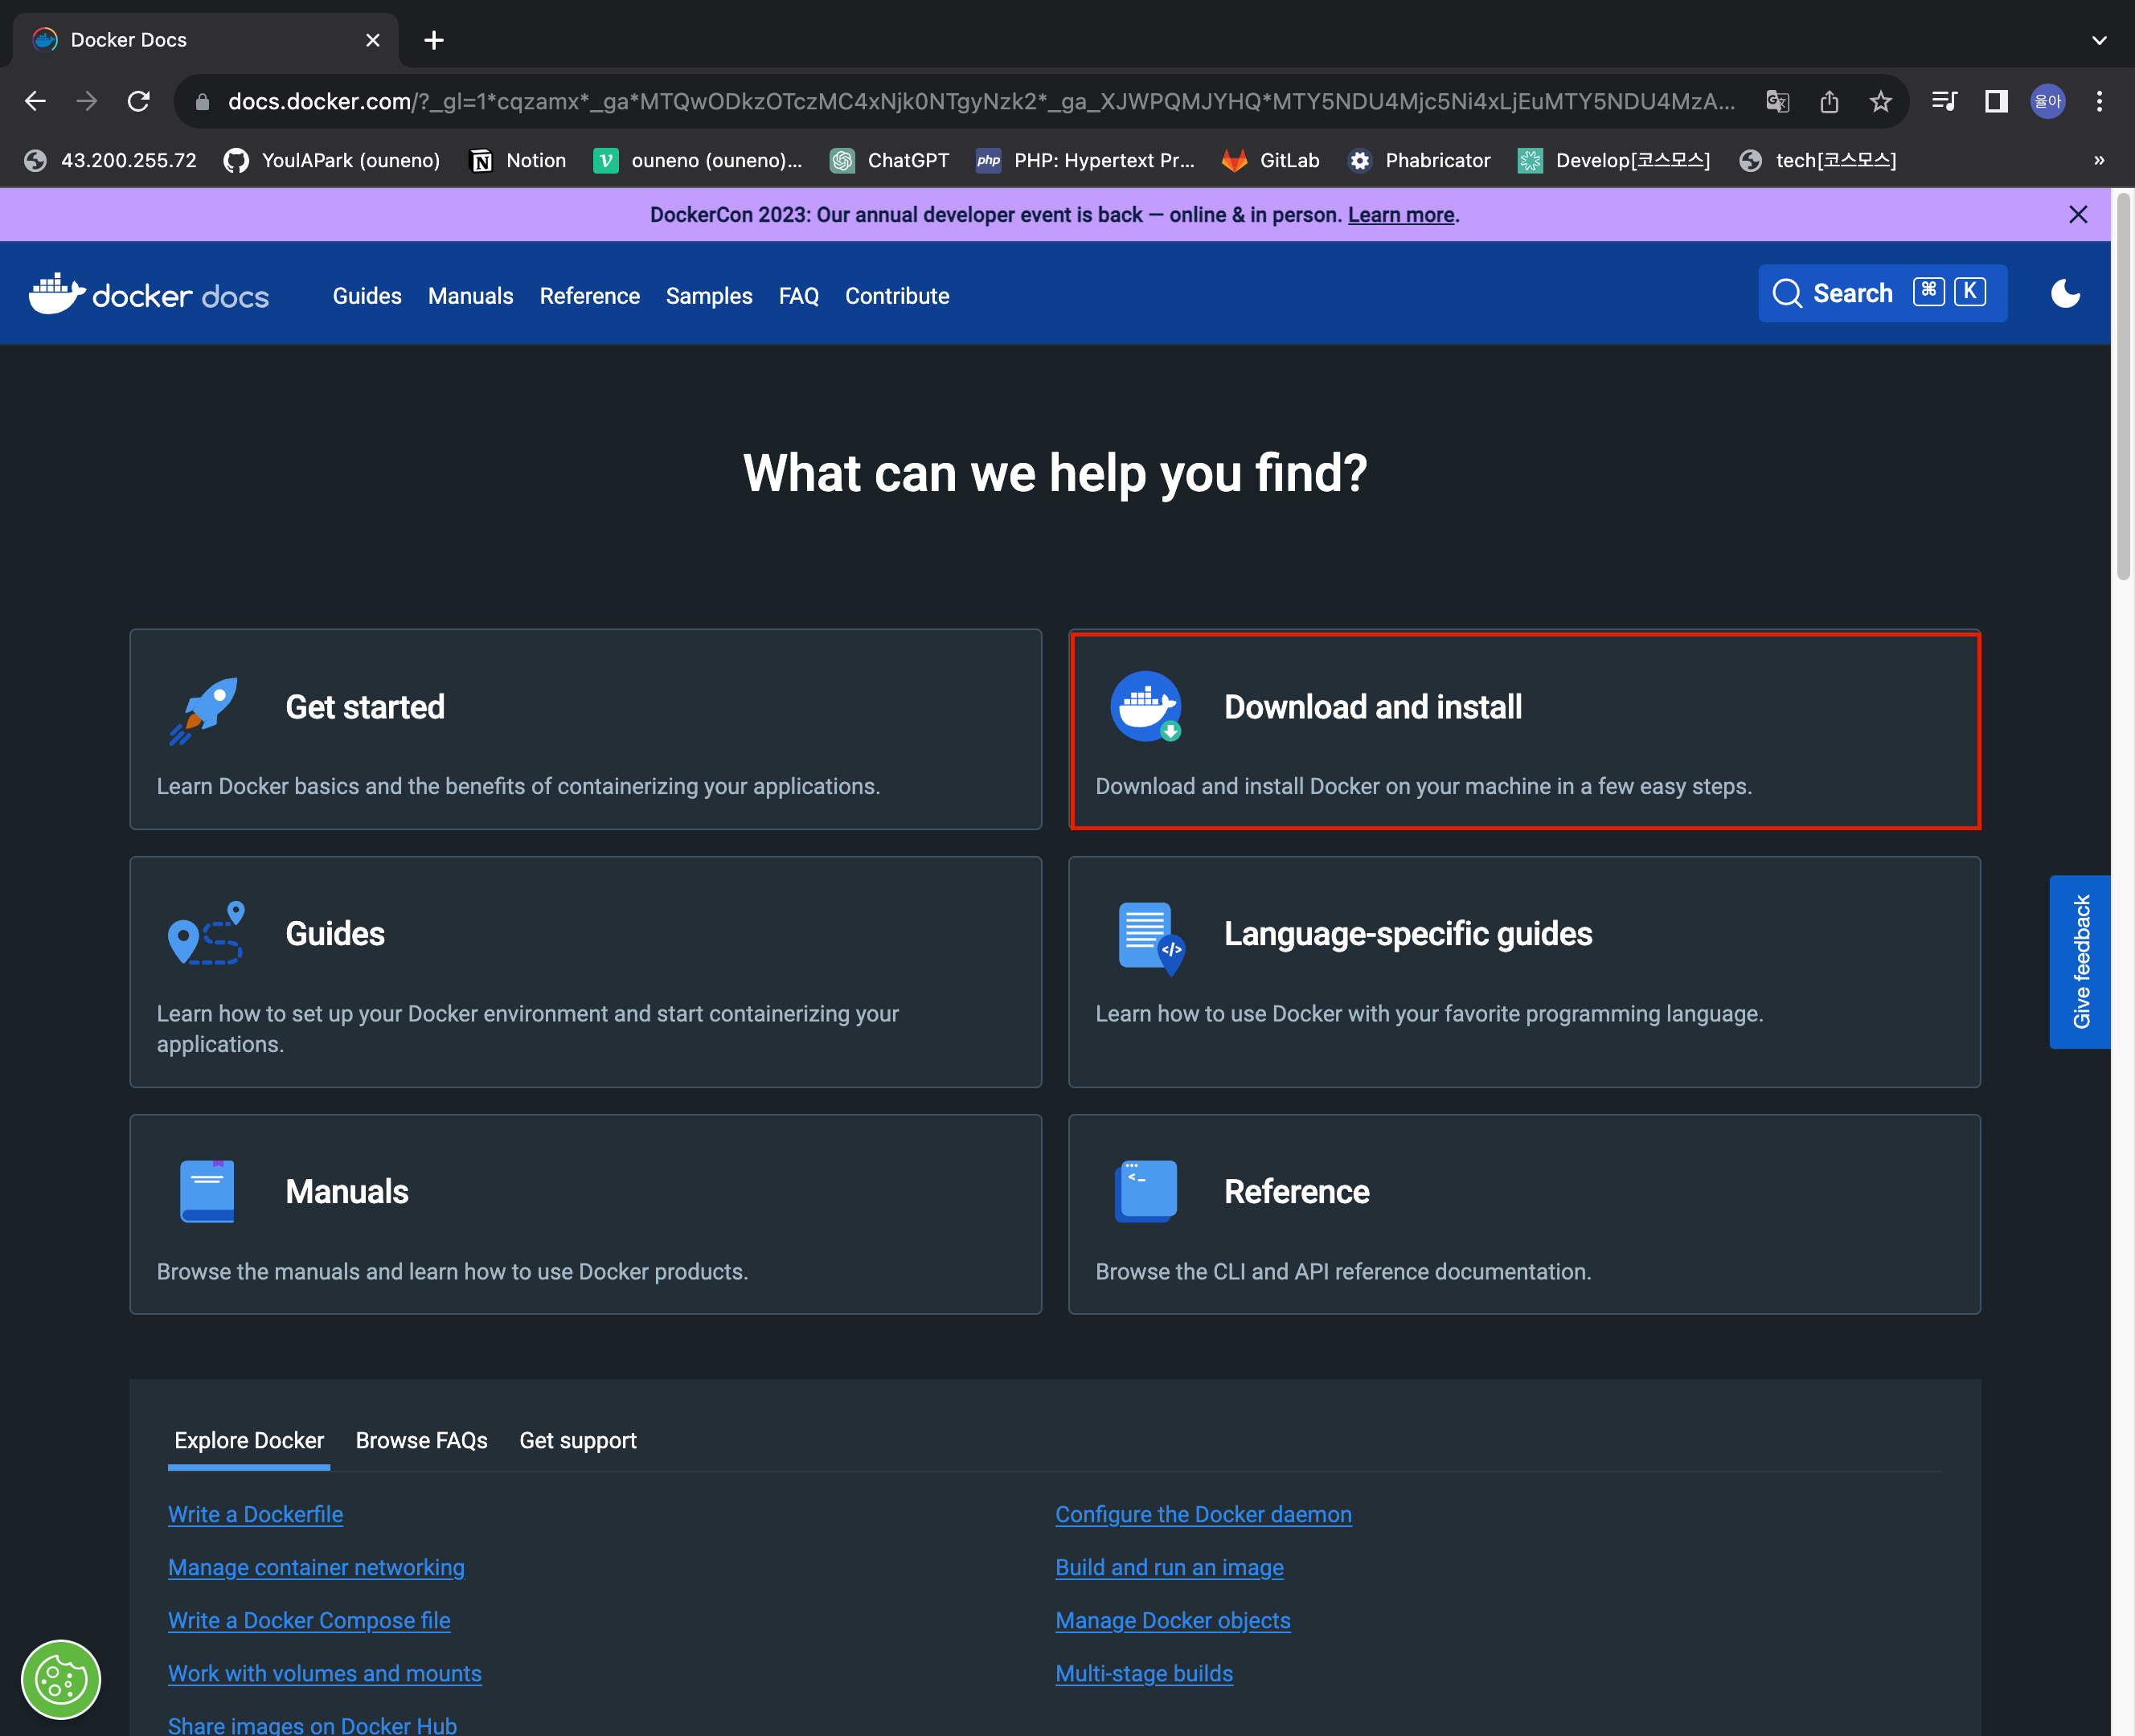Screen dimensions: 2135x1736
Task: Open the PHP: Hypertext bookmark
Action: point(1086,160)
